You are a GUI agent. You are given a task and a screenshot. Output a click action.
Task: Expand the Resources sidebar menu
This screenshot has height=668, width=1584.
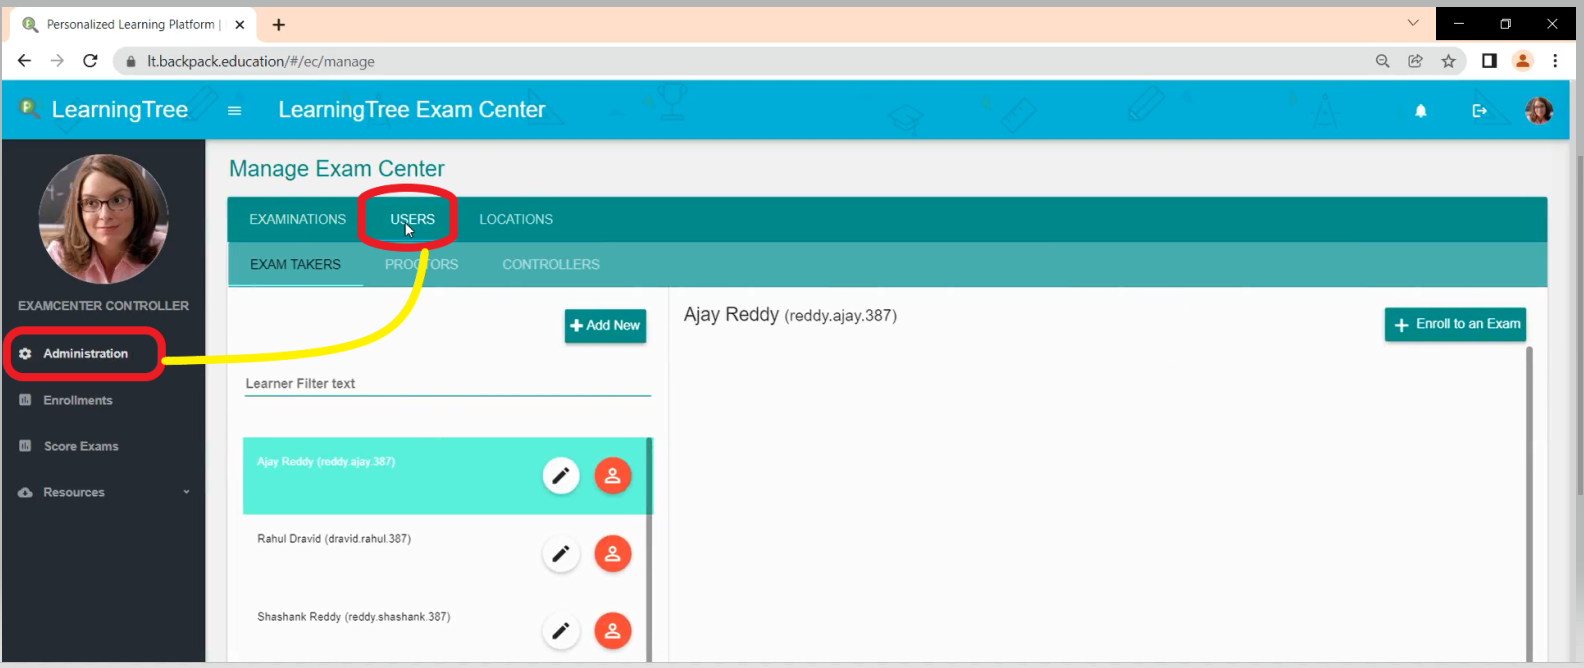[x=102, y=492]
